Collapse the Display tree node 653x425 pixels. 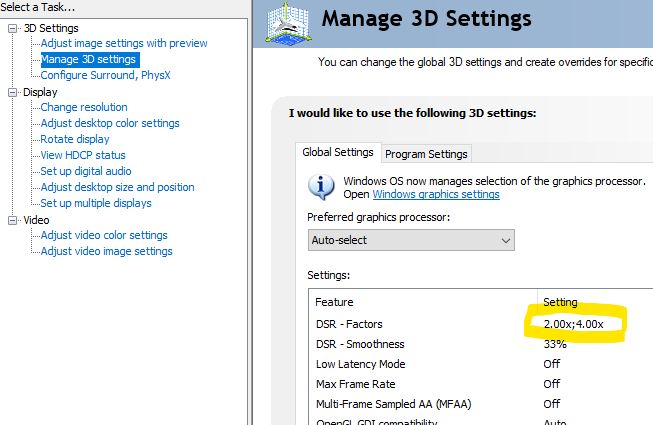pos(12,92)
